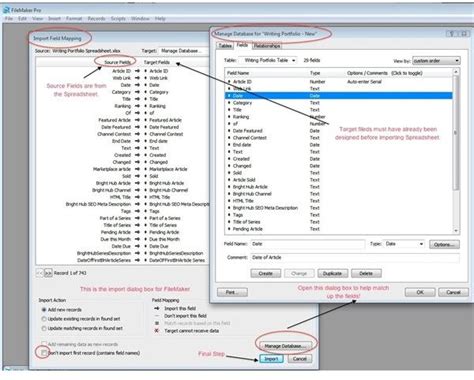Toggle import arrow for Channel Contest mapping

click(x=137, y=134)
